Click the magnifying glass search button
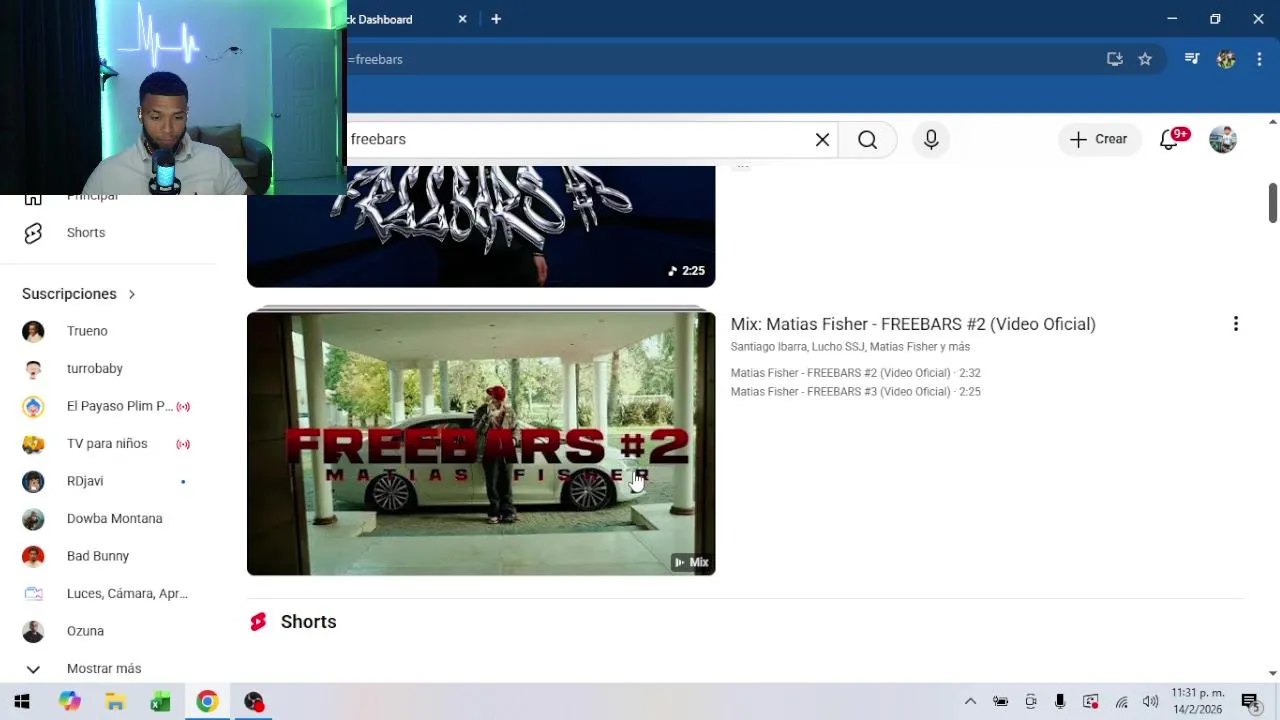1280x720 pixels. point(867,140)
